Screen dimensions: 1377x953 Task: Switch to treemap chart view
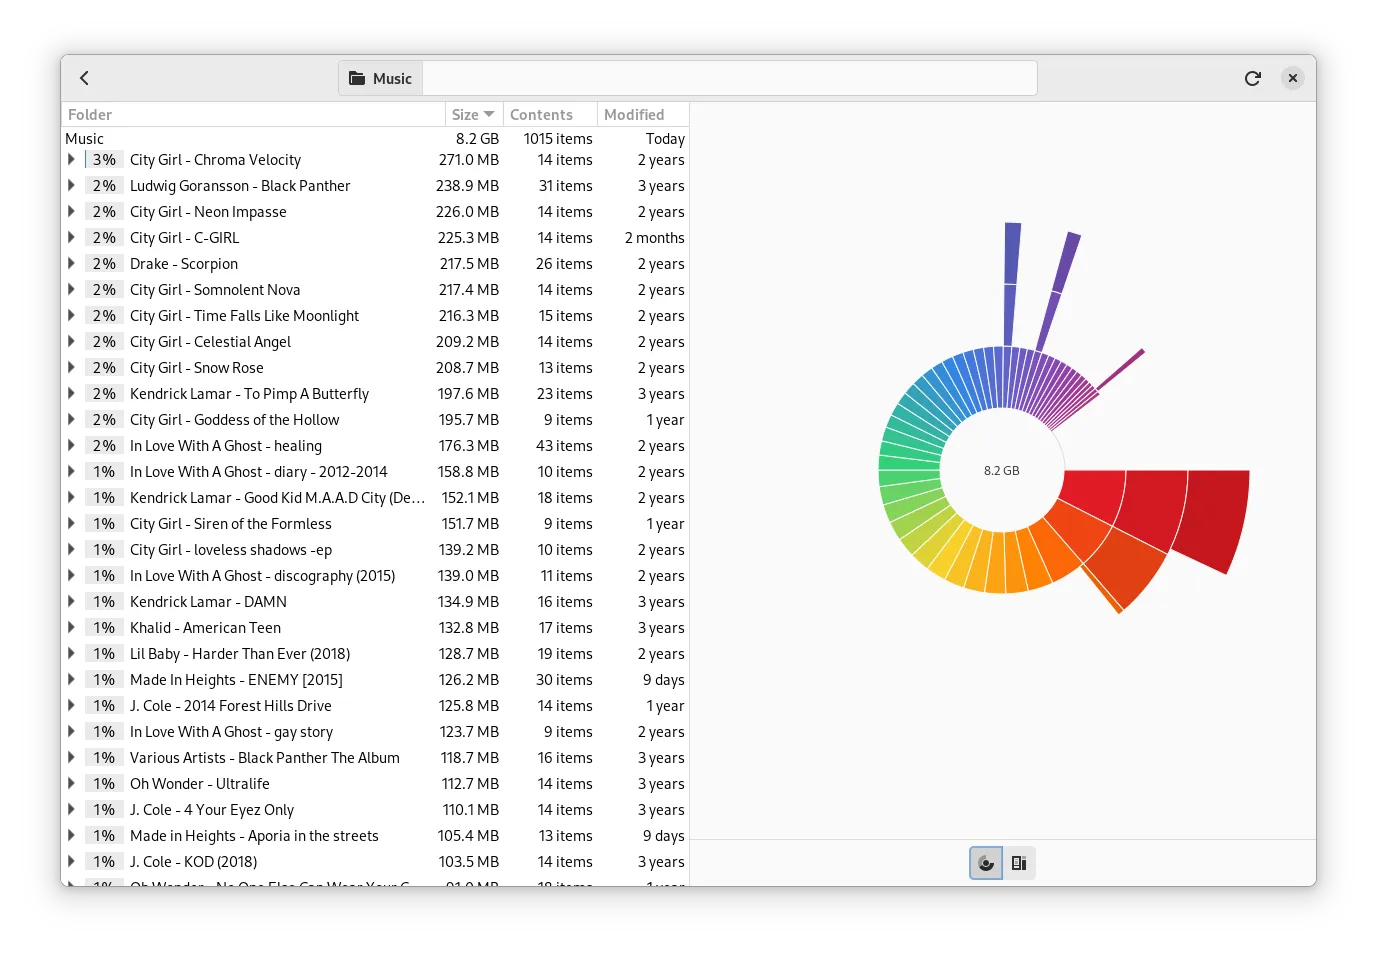(x=1019, y=863)
